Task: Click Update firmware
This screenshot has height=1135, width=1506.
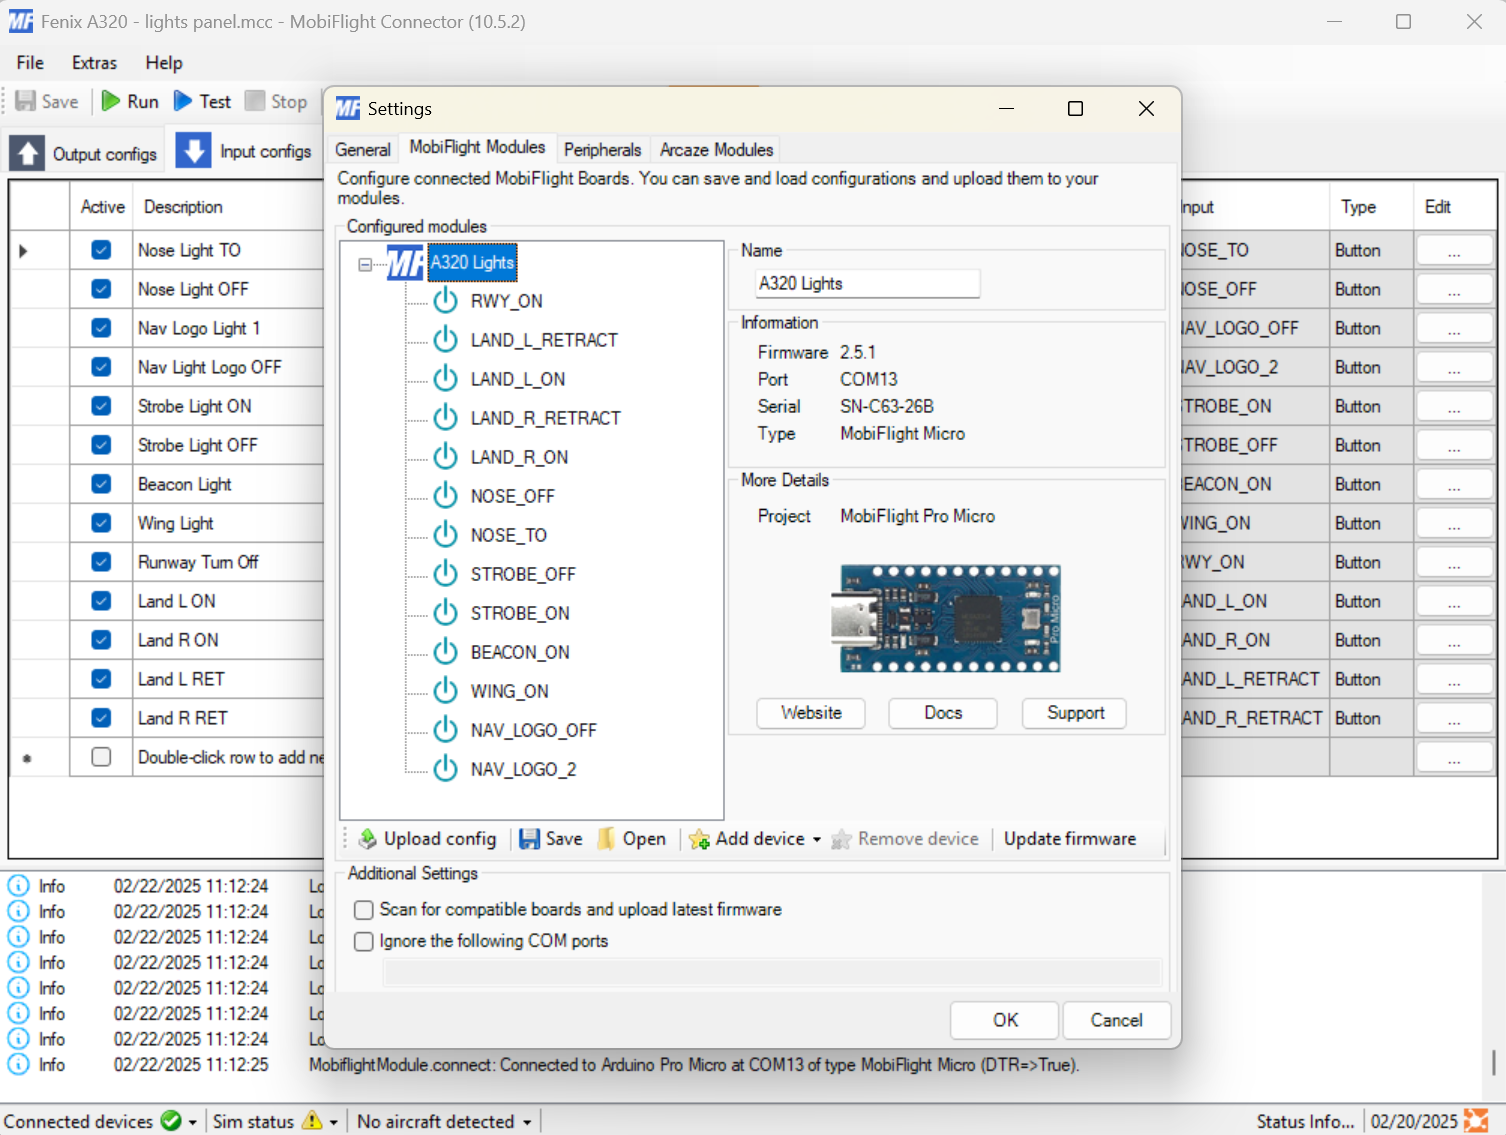Action: (x=1070, y=839)
